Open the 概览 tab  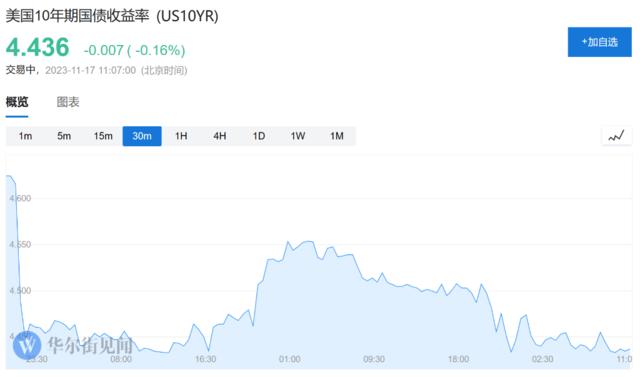[17, 102]
